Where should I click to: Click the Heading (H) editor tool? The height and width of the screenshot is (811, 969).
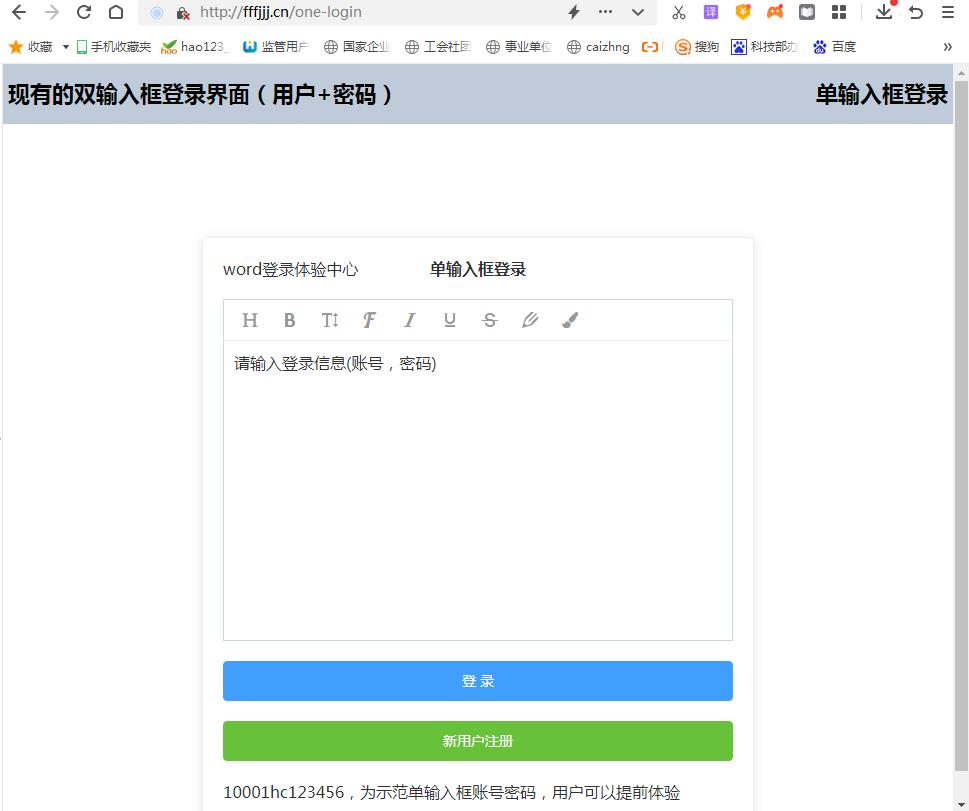(250, 320)
